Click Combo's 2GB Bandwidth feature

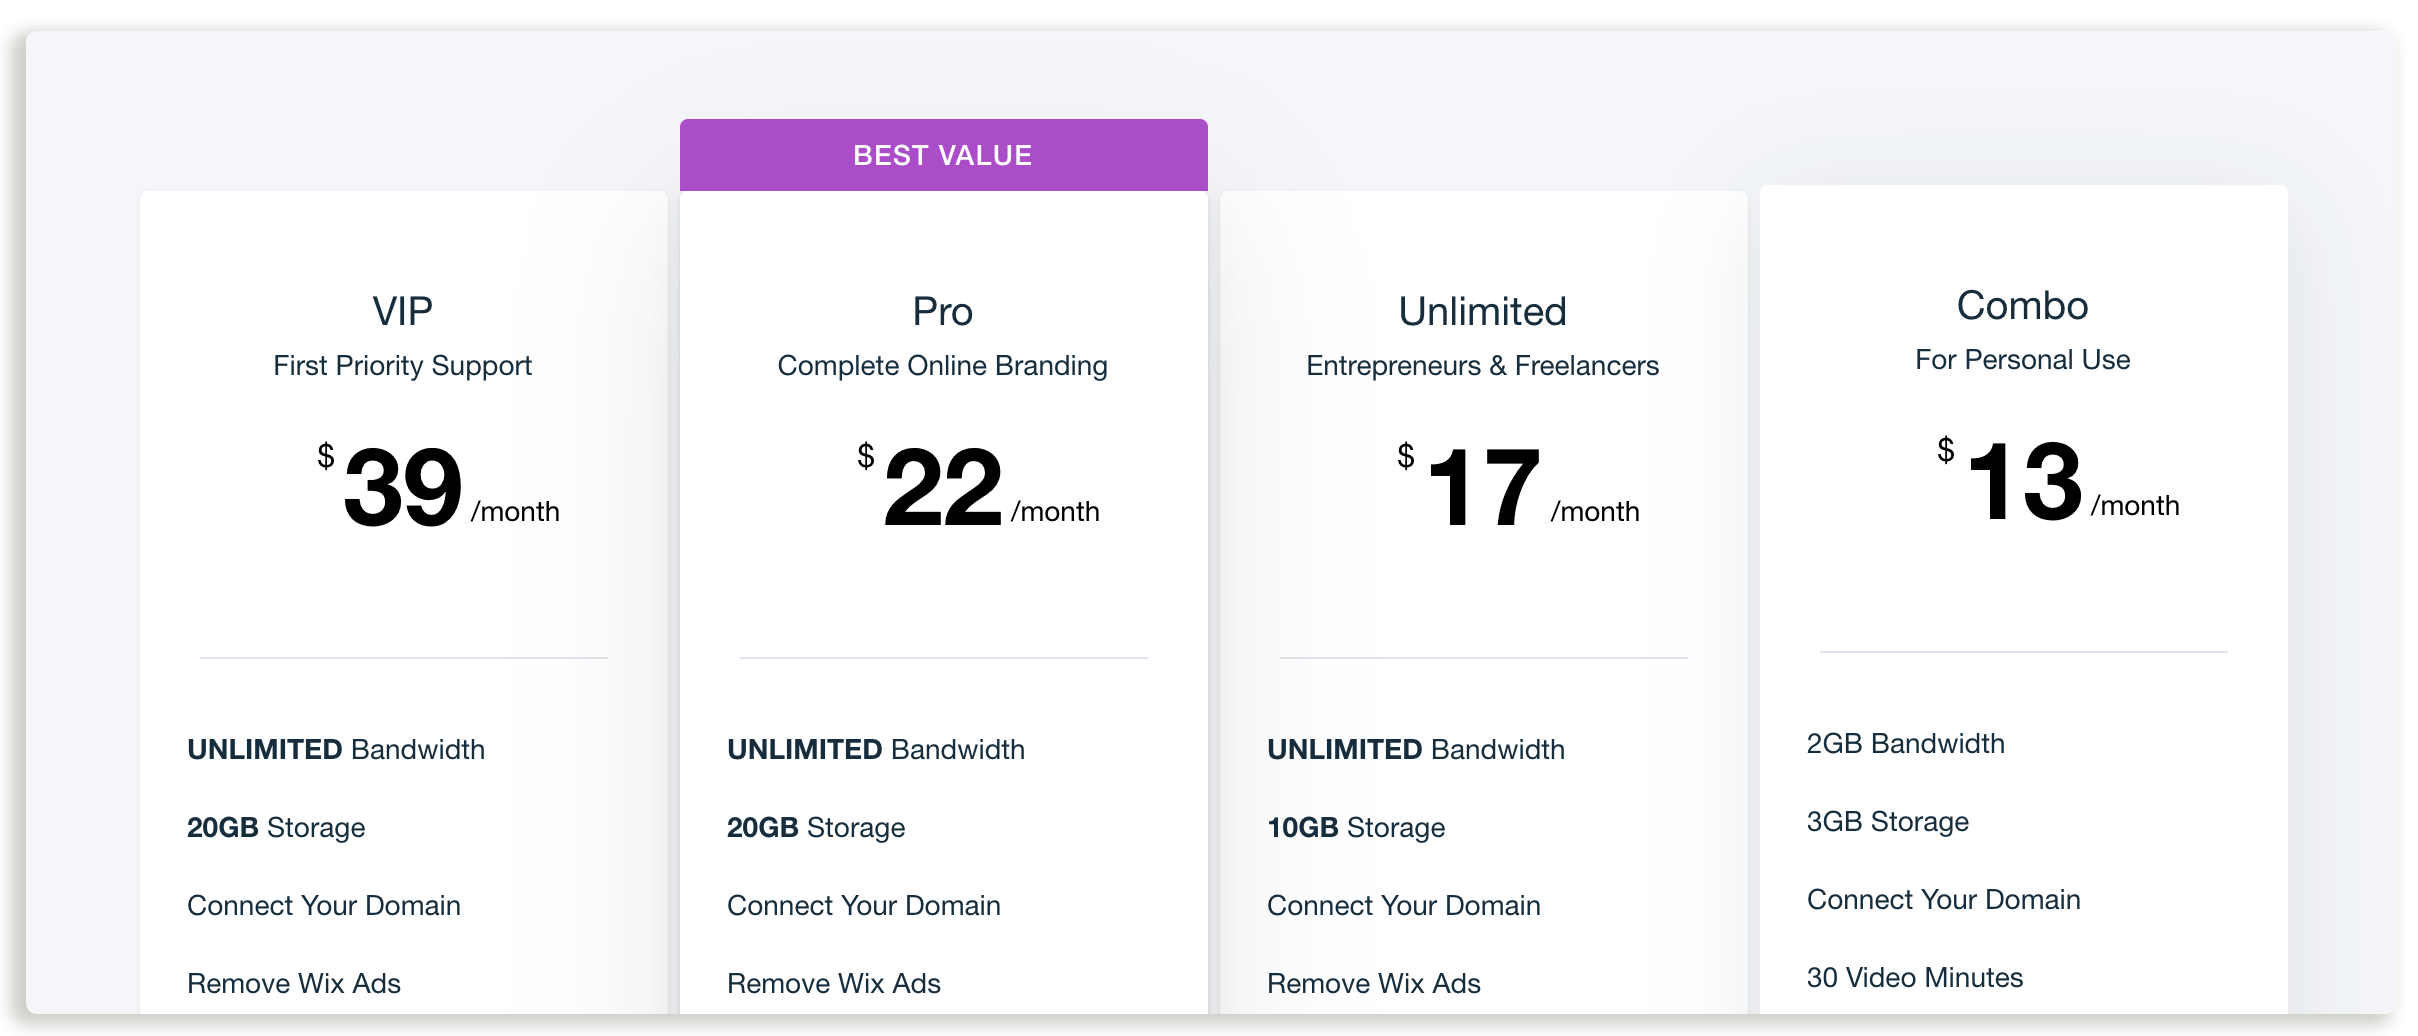(1906, 744)
